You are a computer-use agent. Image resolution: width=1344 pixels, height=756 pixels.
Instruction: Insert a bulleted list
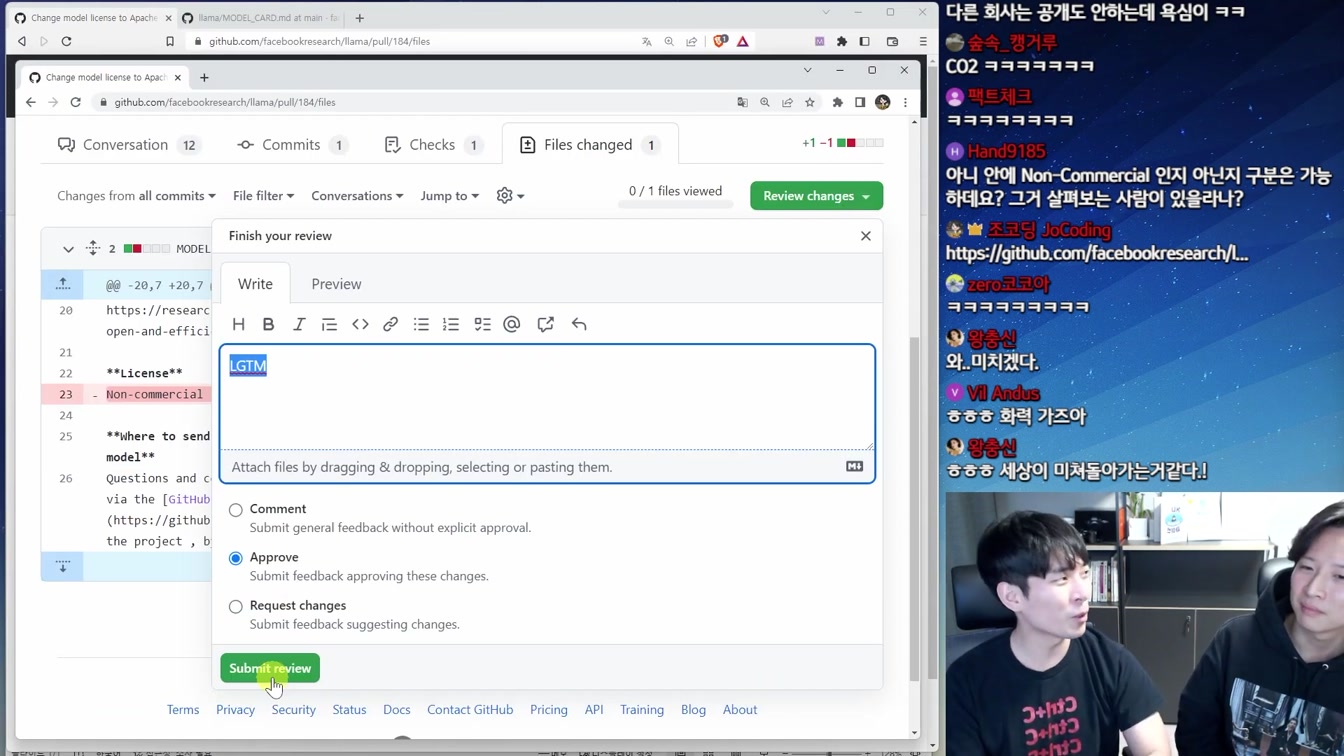pos(421,324)
